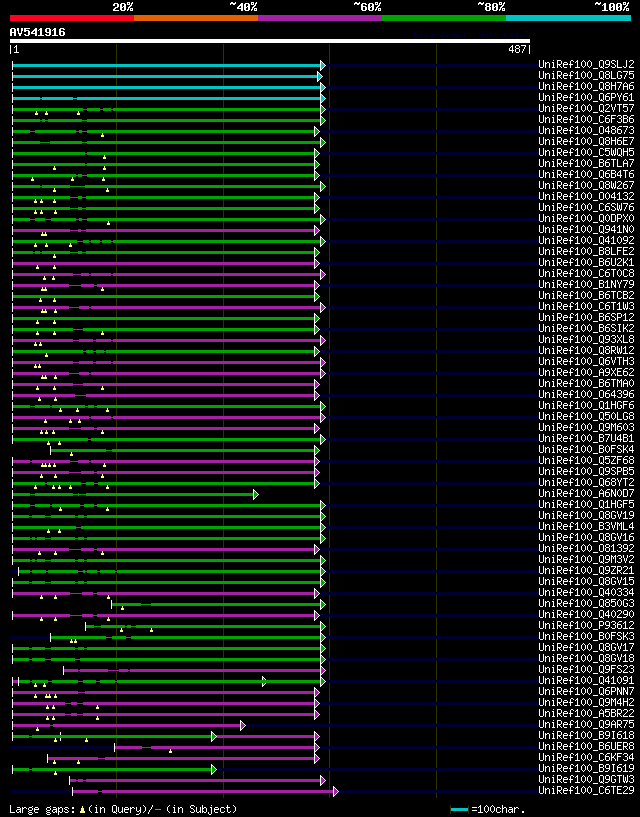Click the arrowhead ending the UniRef100_A6N0D7 alignment
Image resolution: width=640 pixels, height=817 pixels.
[x=256, y=494]
